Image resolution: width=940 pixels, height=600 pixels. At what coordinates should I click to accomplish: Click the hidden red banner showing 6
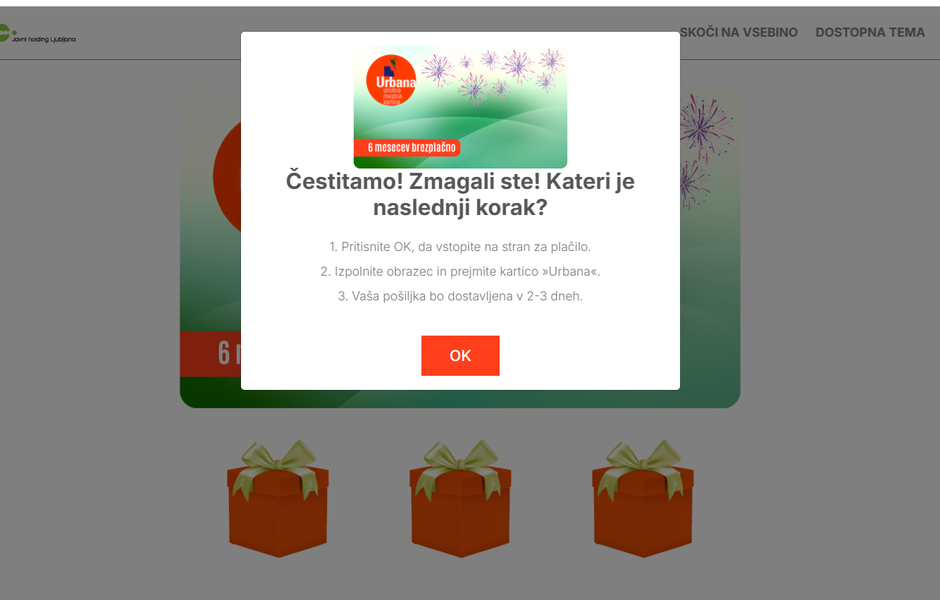click(x=210, y=354)
